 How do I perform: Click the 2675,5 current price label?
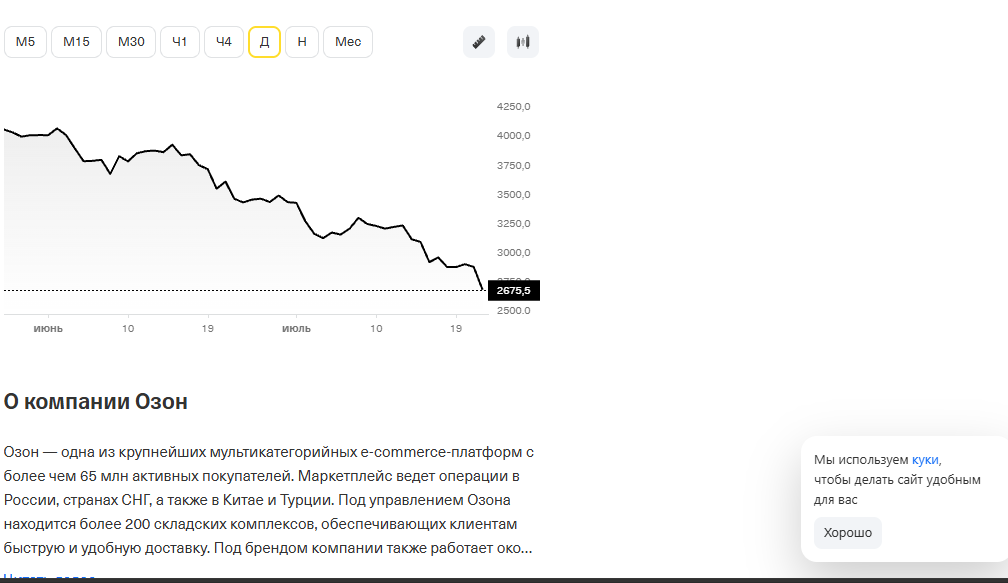(x=514, y=291)
